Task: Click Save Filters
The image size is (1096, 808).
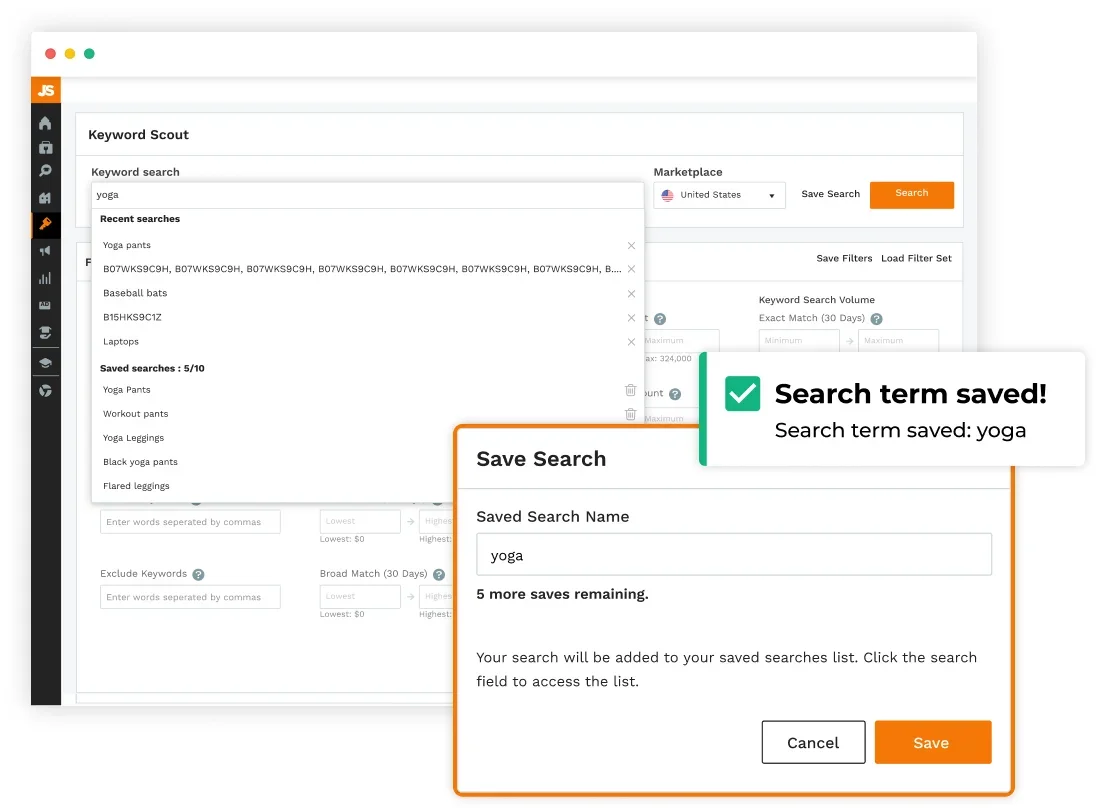Action: click(x=844, y=258)
